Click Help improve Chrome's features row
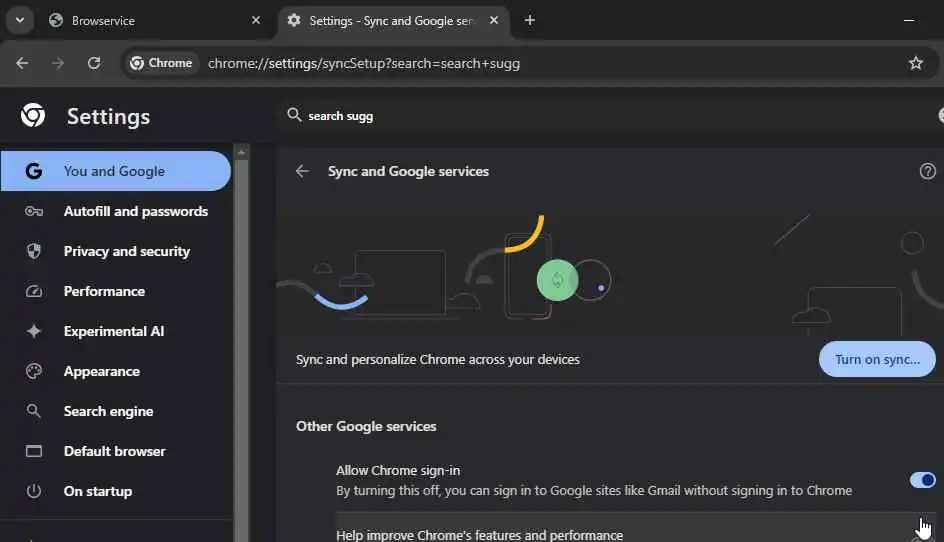The width and height of the screenshot is (944, 542). (x=636, y=529)
